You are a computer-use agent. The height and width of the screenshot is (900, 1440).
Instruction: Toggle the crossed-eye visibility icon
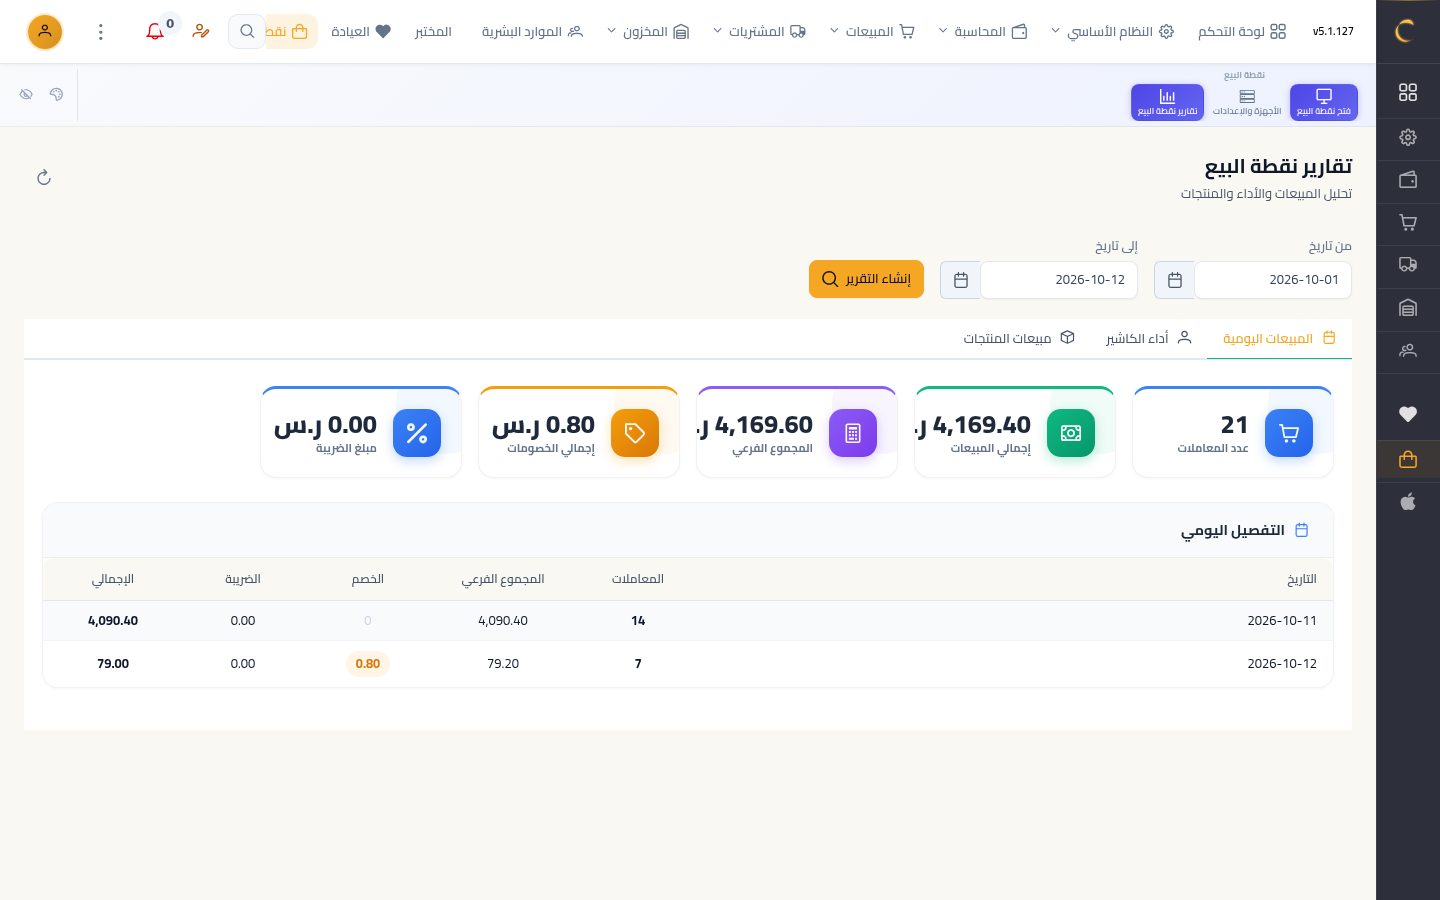click(26, 94)
